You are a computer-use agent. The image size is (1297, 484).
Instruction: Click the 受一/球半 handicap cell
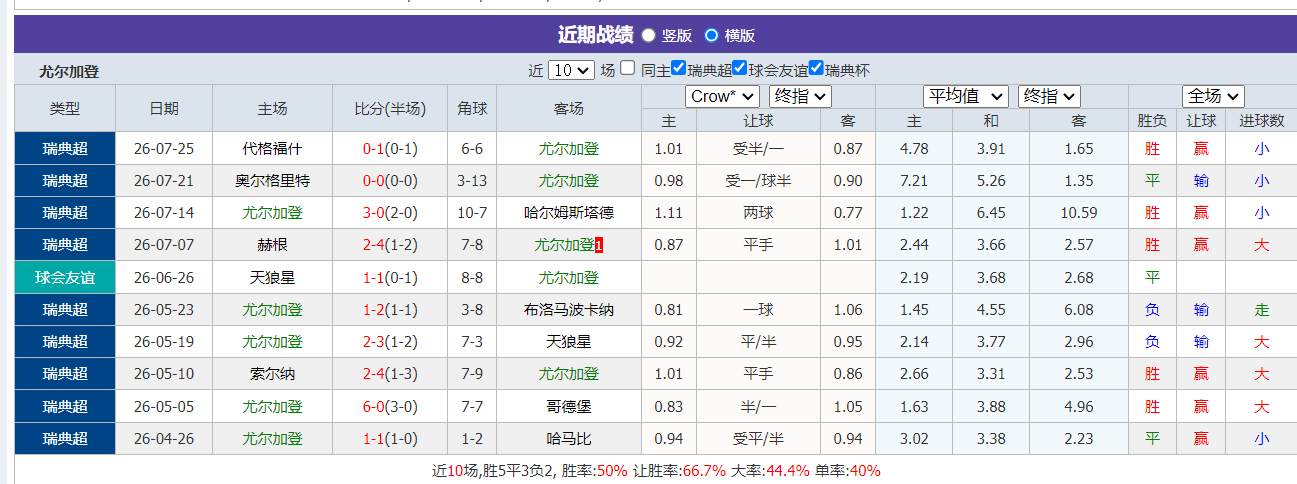click(759, 180)
